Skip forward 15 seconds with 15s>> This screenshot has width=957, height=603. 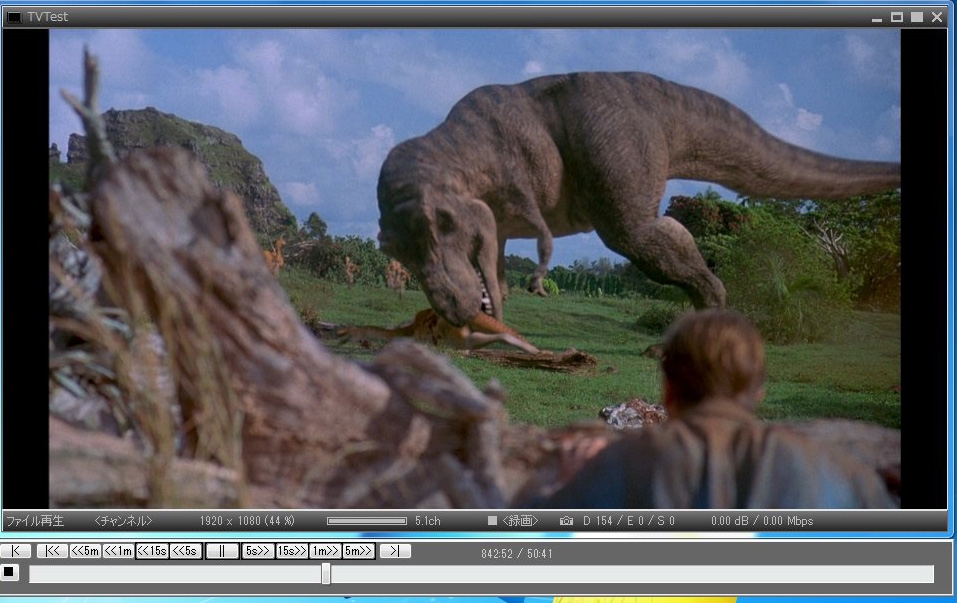(x=292, y=551)
